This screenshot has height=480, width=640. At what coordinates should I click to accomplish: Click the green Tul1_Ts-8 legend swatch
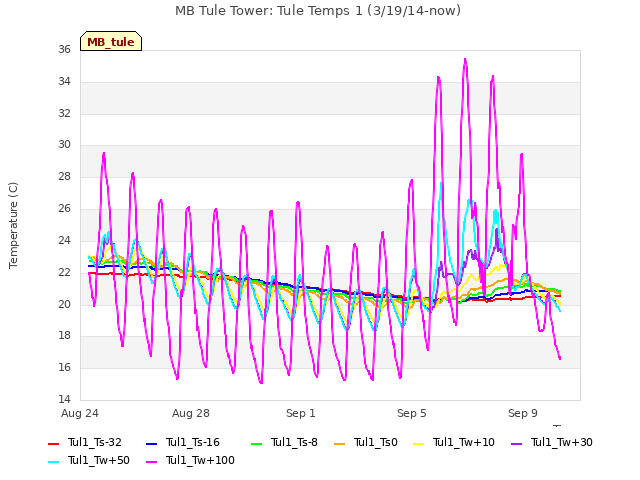click(256, 443)
